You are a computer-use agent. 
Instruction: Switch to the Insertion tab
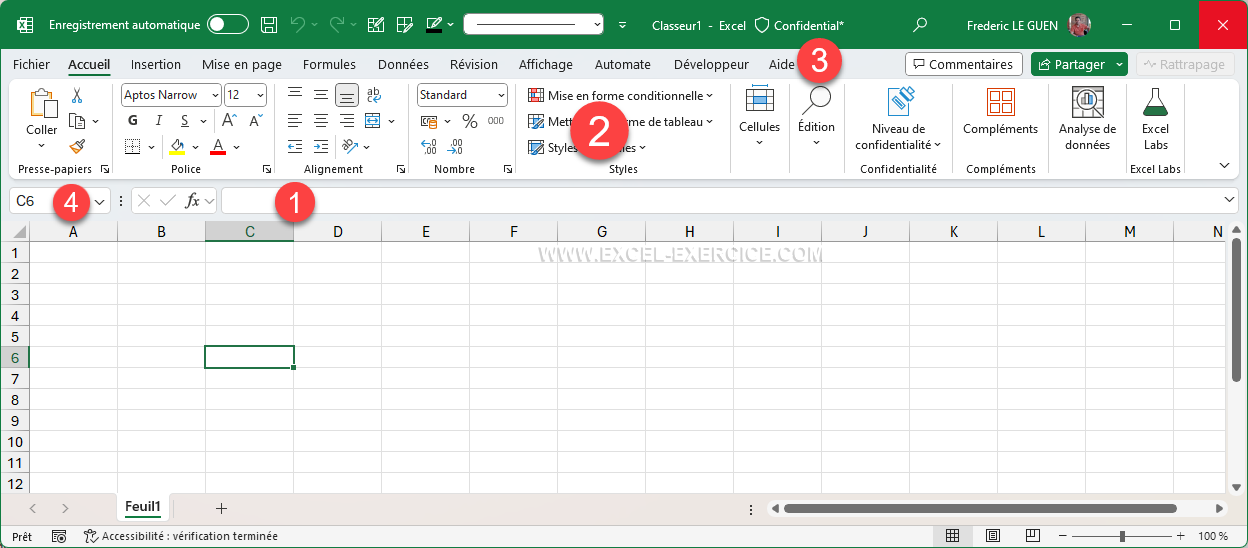point(156,64)
